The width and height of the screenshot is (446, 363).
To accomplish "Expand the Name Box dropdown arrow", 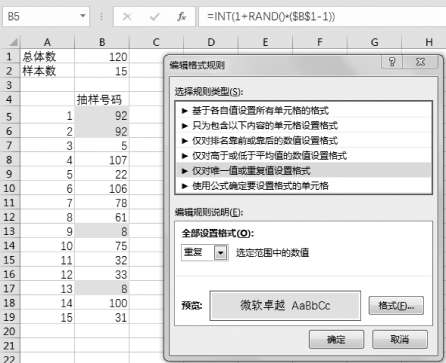I will click(x=83, y=16).
